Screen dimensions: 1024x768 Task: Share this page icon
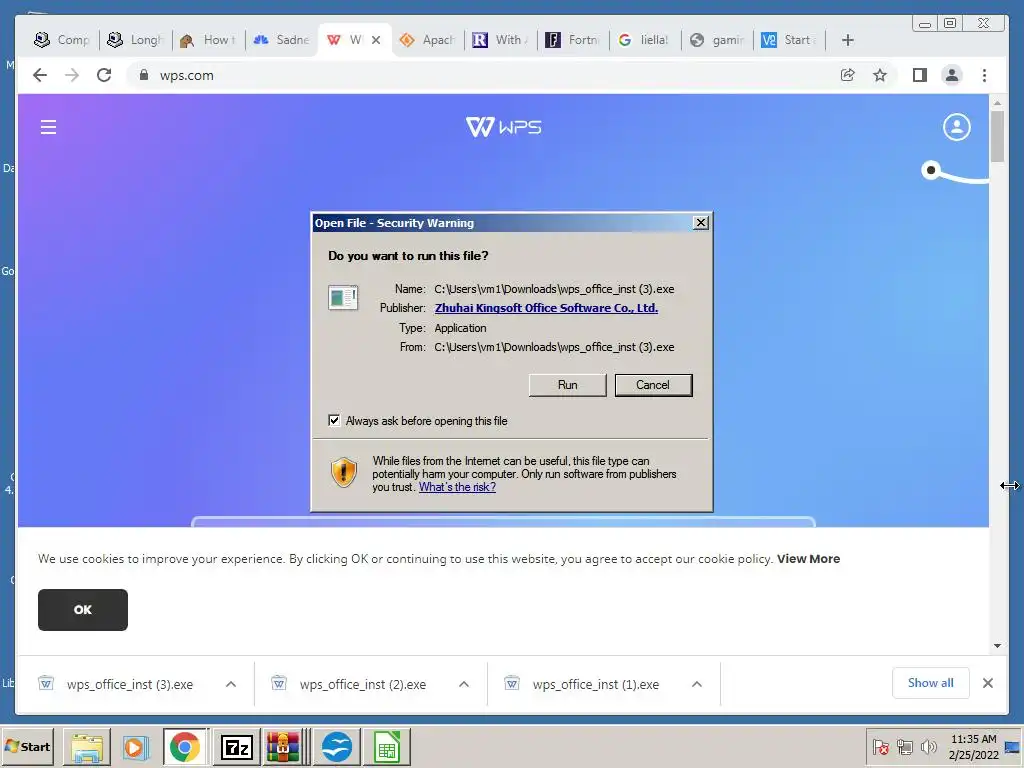pyautogui.click(x=848, y=75)
